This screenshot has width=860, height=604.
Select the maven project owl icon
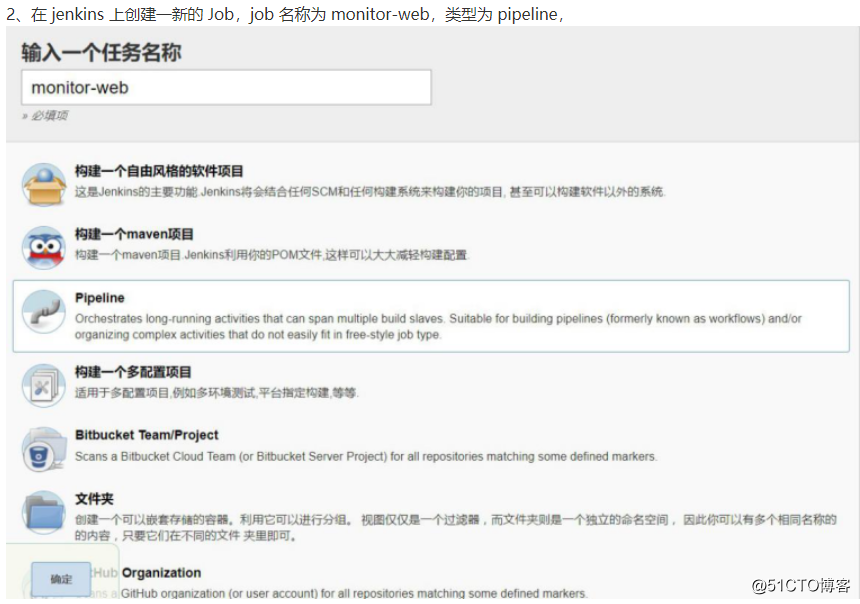[x=44, y=247]
